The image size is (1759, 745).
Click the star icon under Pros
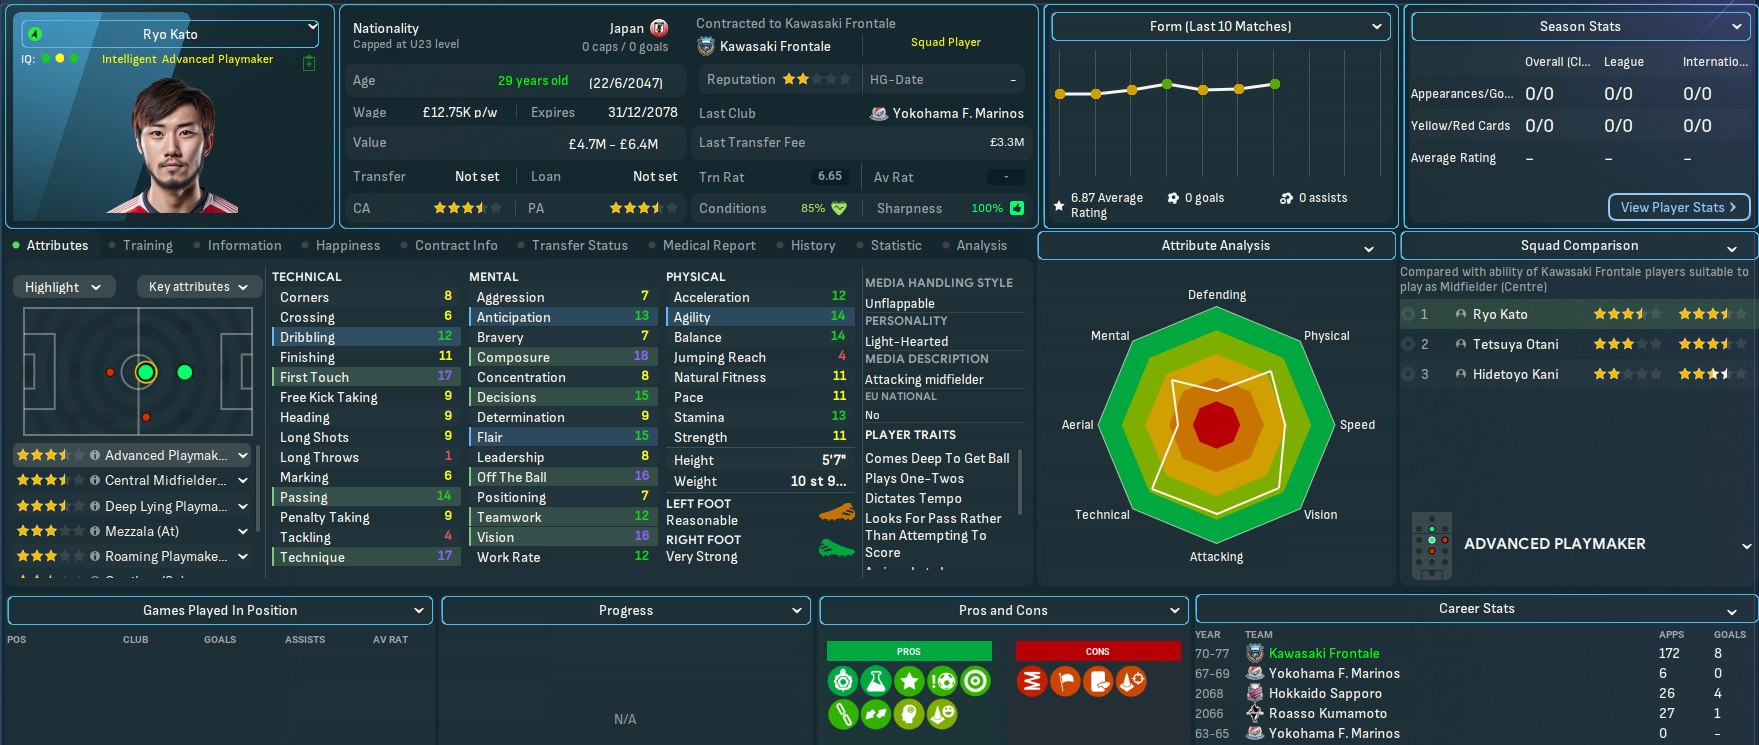tap(909, 681)
